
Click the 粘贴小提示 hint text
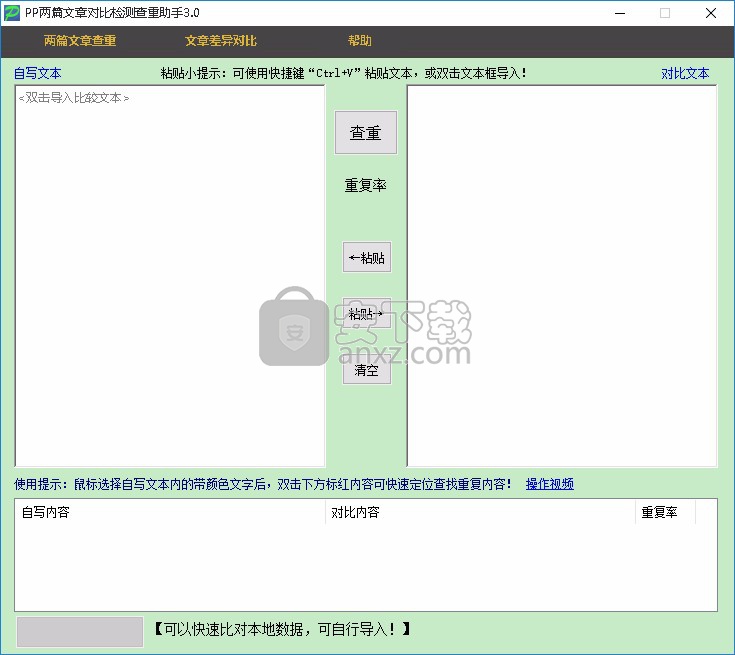pyautogui.click(x=344, y=73)
